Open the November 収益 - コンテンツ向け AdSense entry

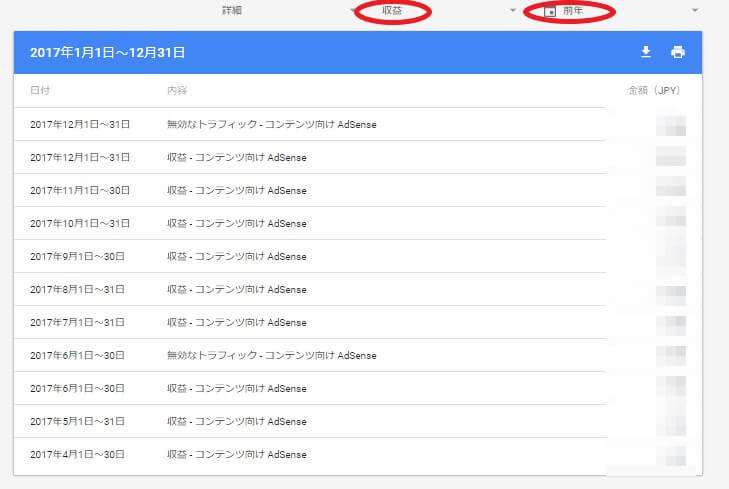point(237,190)
